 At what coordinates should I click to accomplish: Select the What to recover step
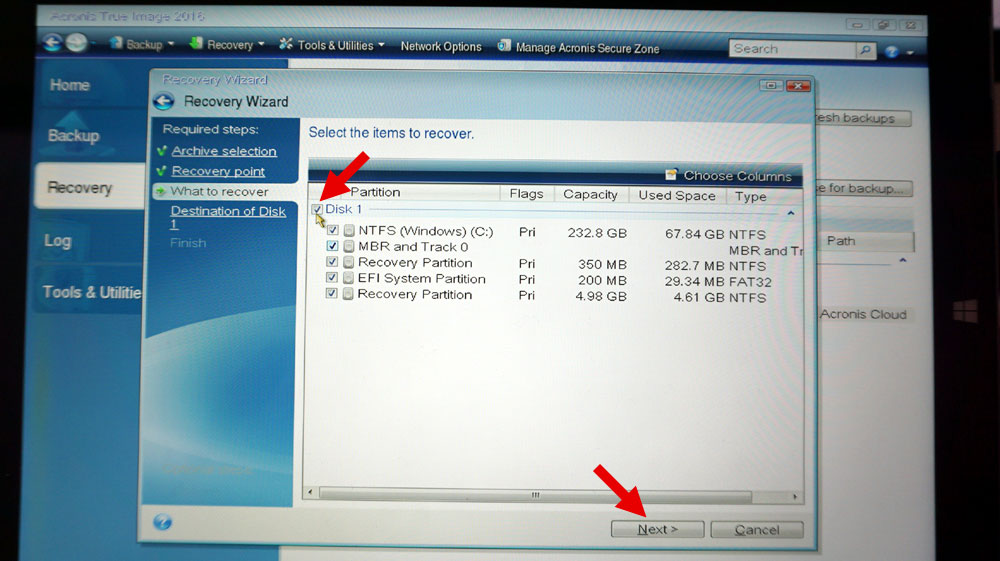[x=219, y=191]
